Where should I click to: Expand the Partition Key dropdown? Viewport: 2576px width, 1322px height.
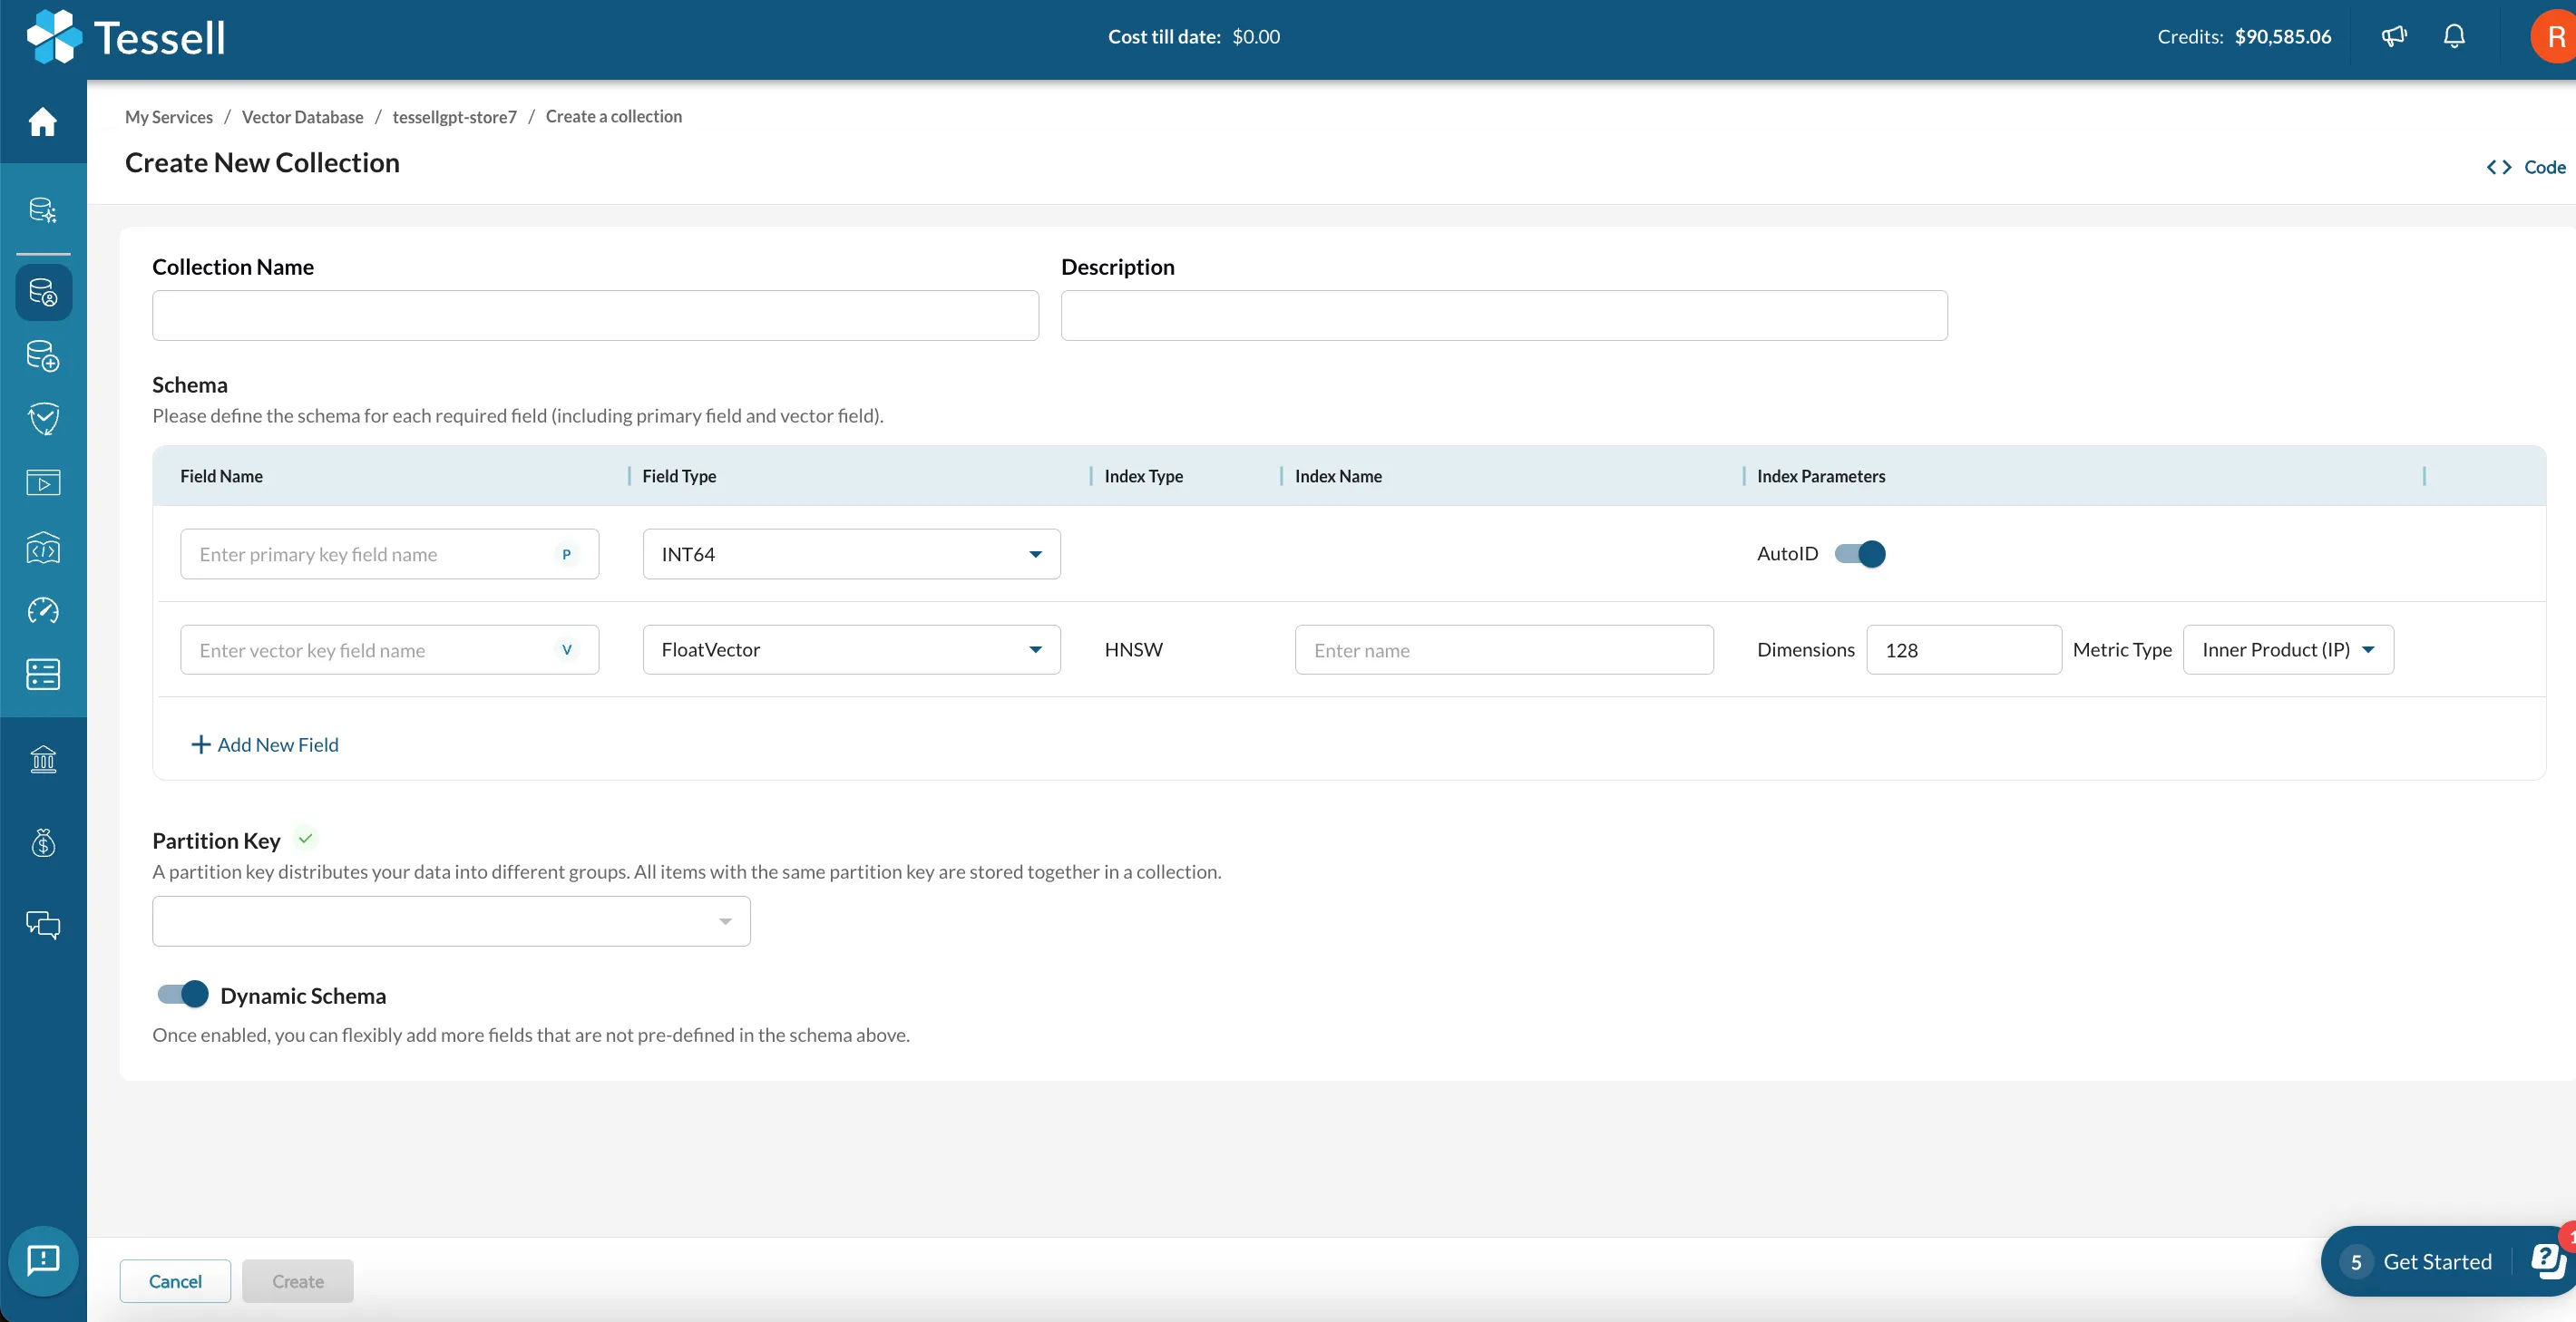451,921
